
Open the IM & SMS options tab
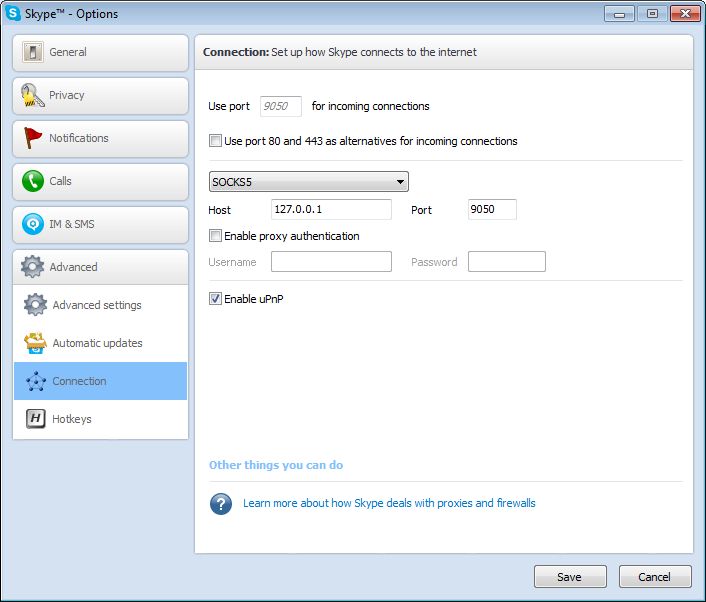[x=100, y=225]
